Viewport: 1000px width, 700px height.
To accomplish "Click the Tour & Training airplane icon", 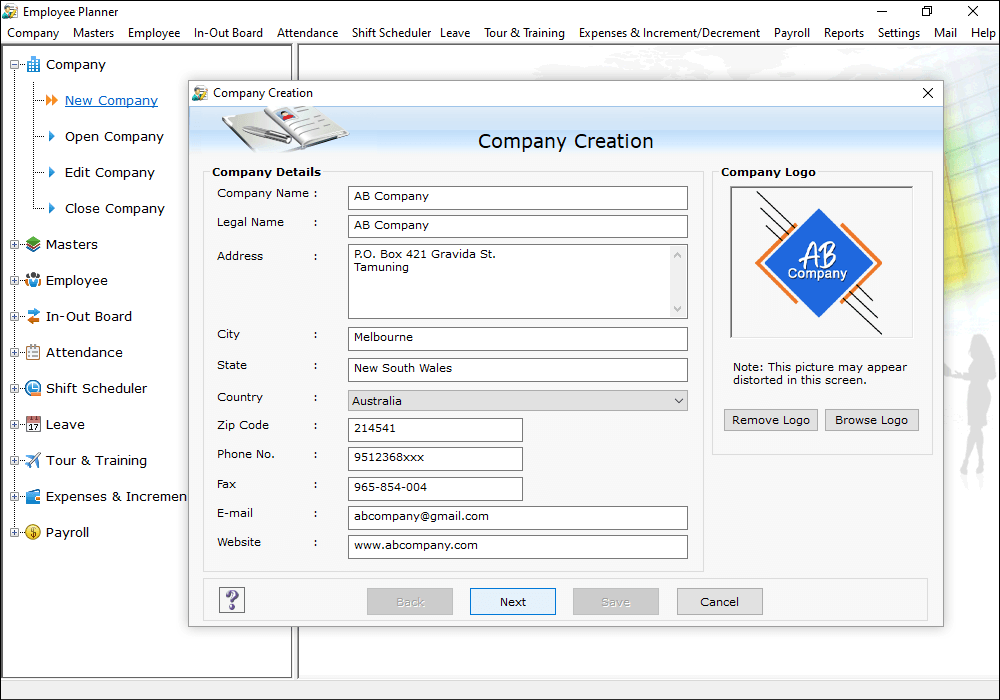I will click(33, 460).
